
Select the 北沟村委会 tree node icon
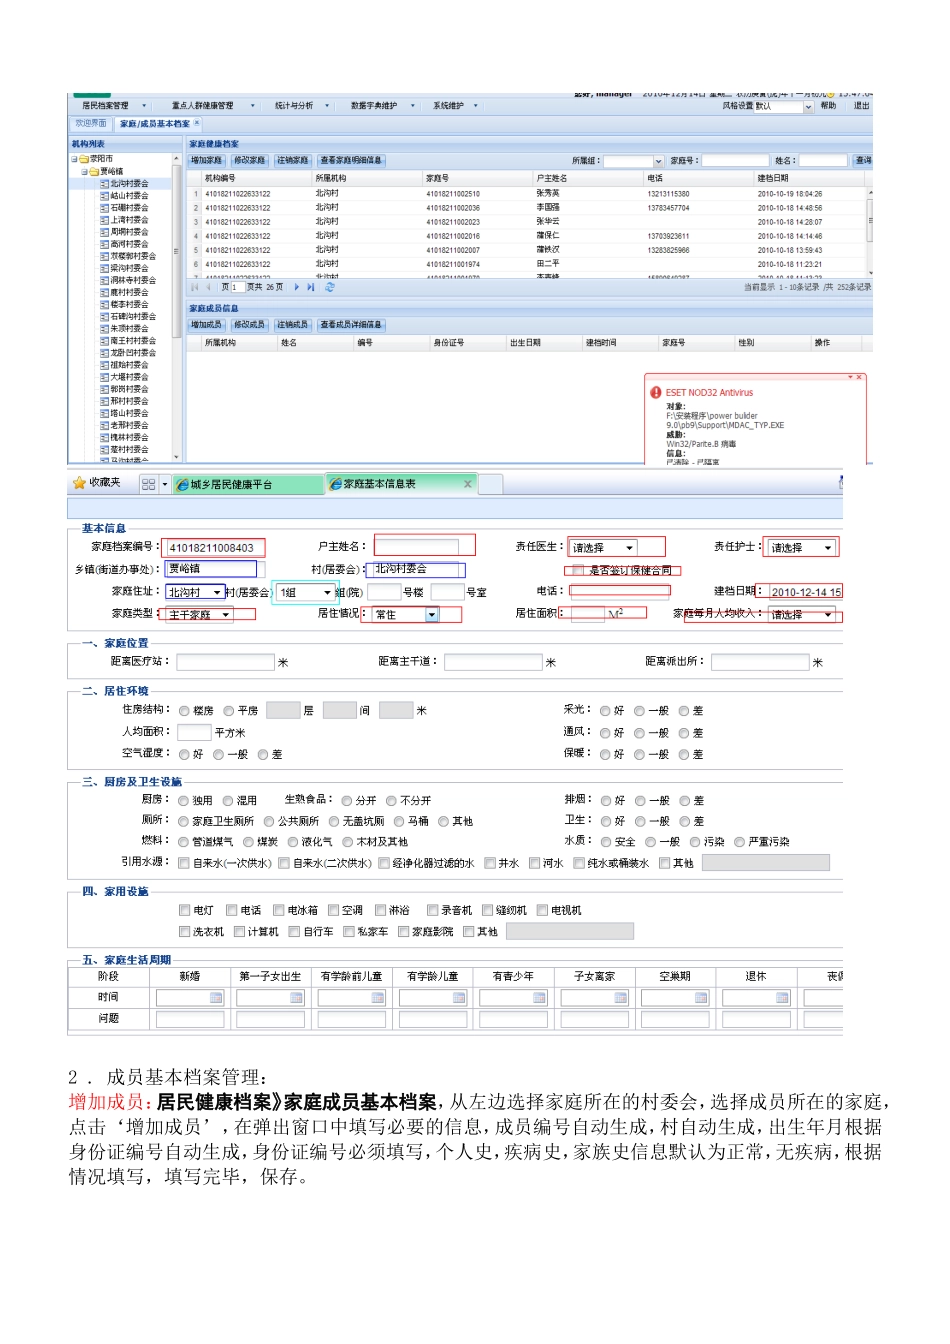tap(104, 184)
